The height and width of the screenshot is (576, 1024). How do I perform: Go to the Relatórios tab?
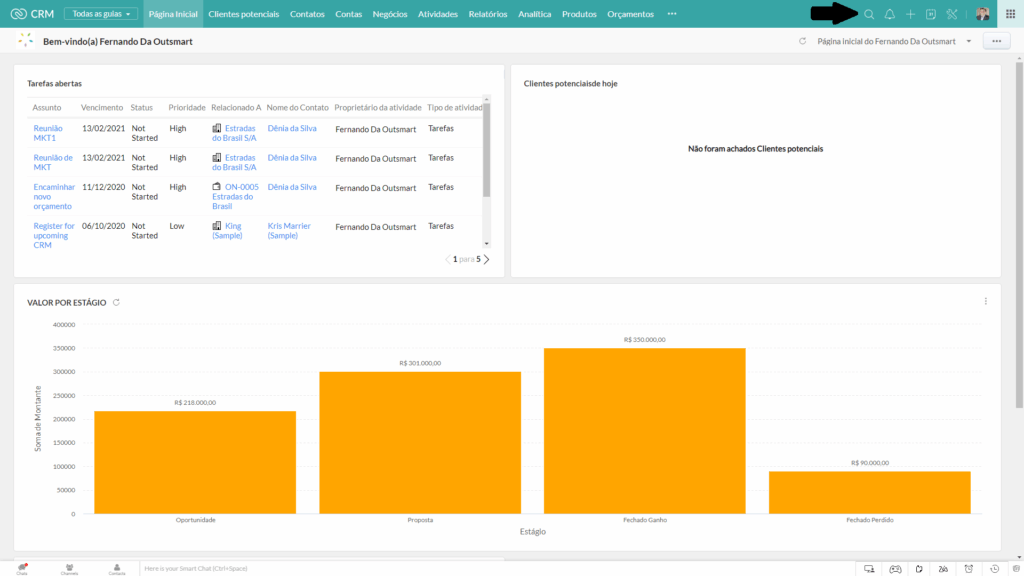[x=488, y=14]
